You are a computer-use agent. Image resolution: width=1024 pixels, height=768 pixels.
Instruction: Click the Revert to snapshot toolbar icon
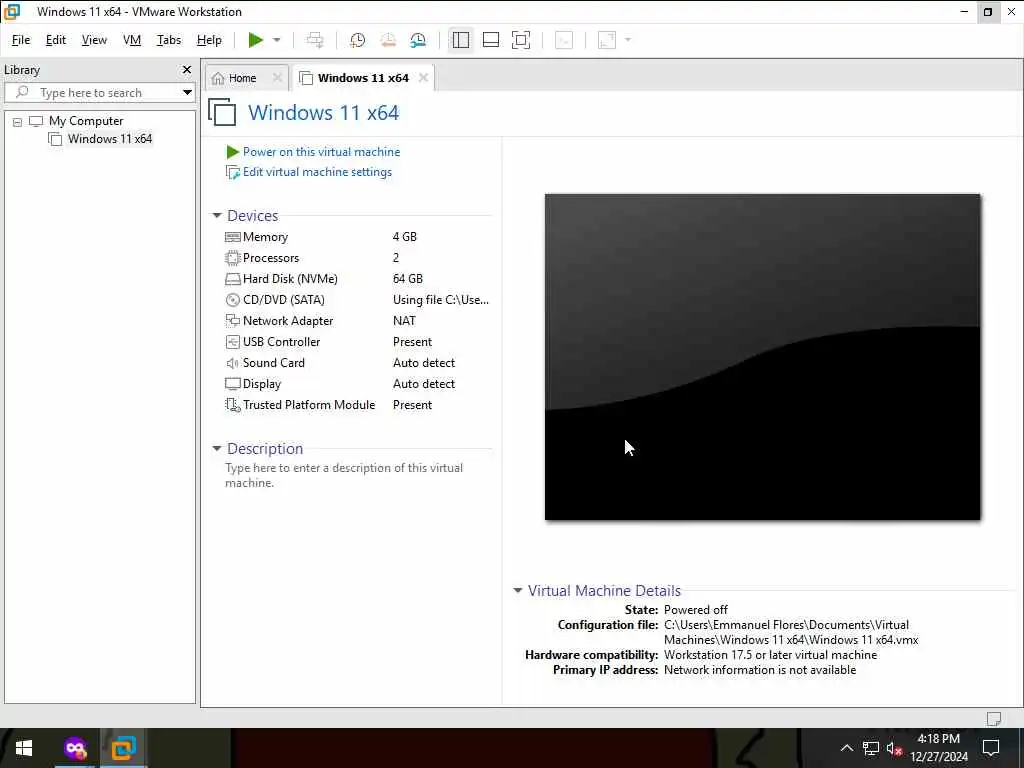point(388,40)
